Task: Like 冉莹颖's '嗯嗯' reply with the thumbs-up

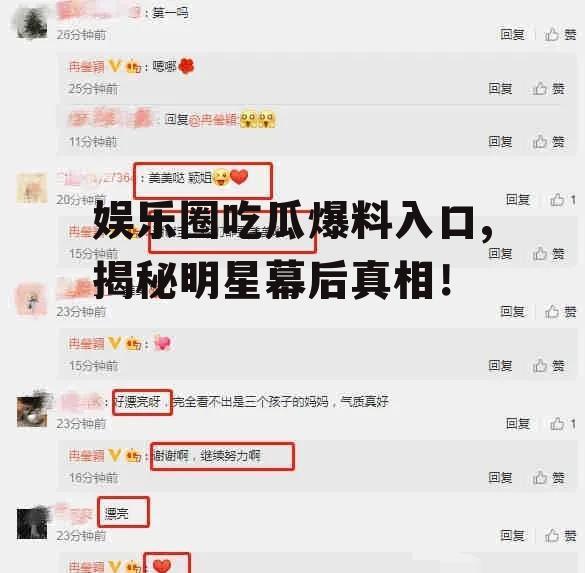Action: [548, 89]
